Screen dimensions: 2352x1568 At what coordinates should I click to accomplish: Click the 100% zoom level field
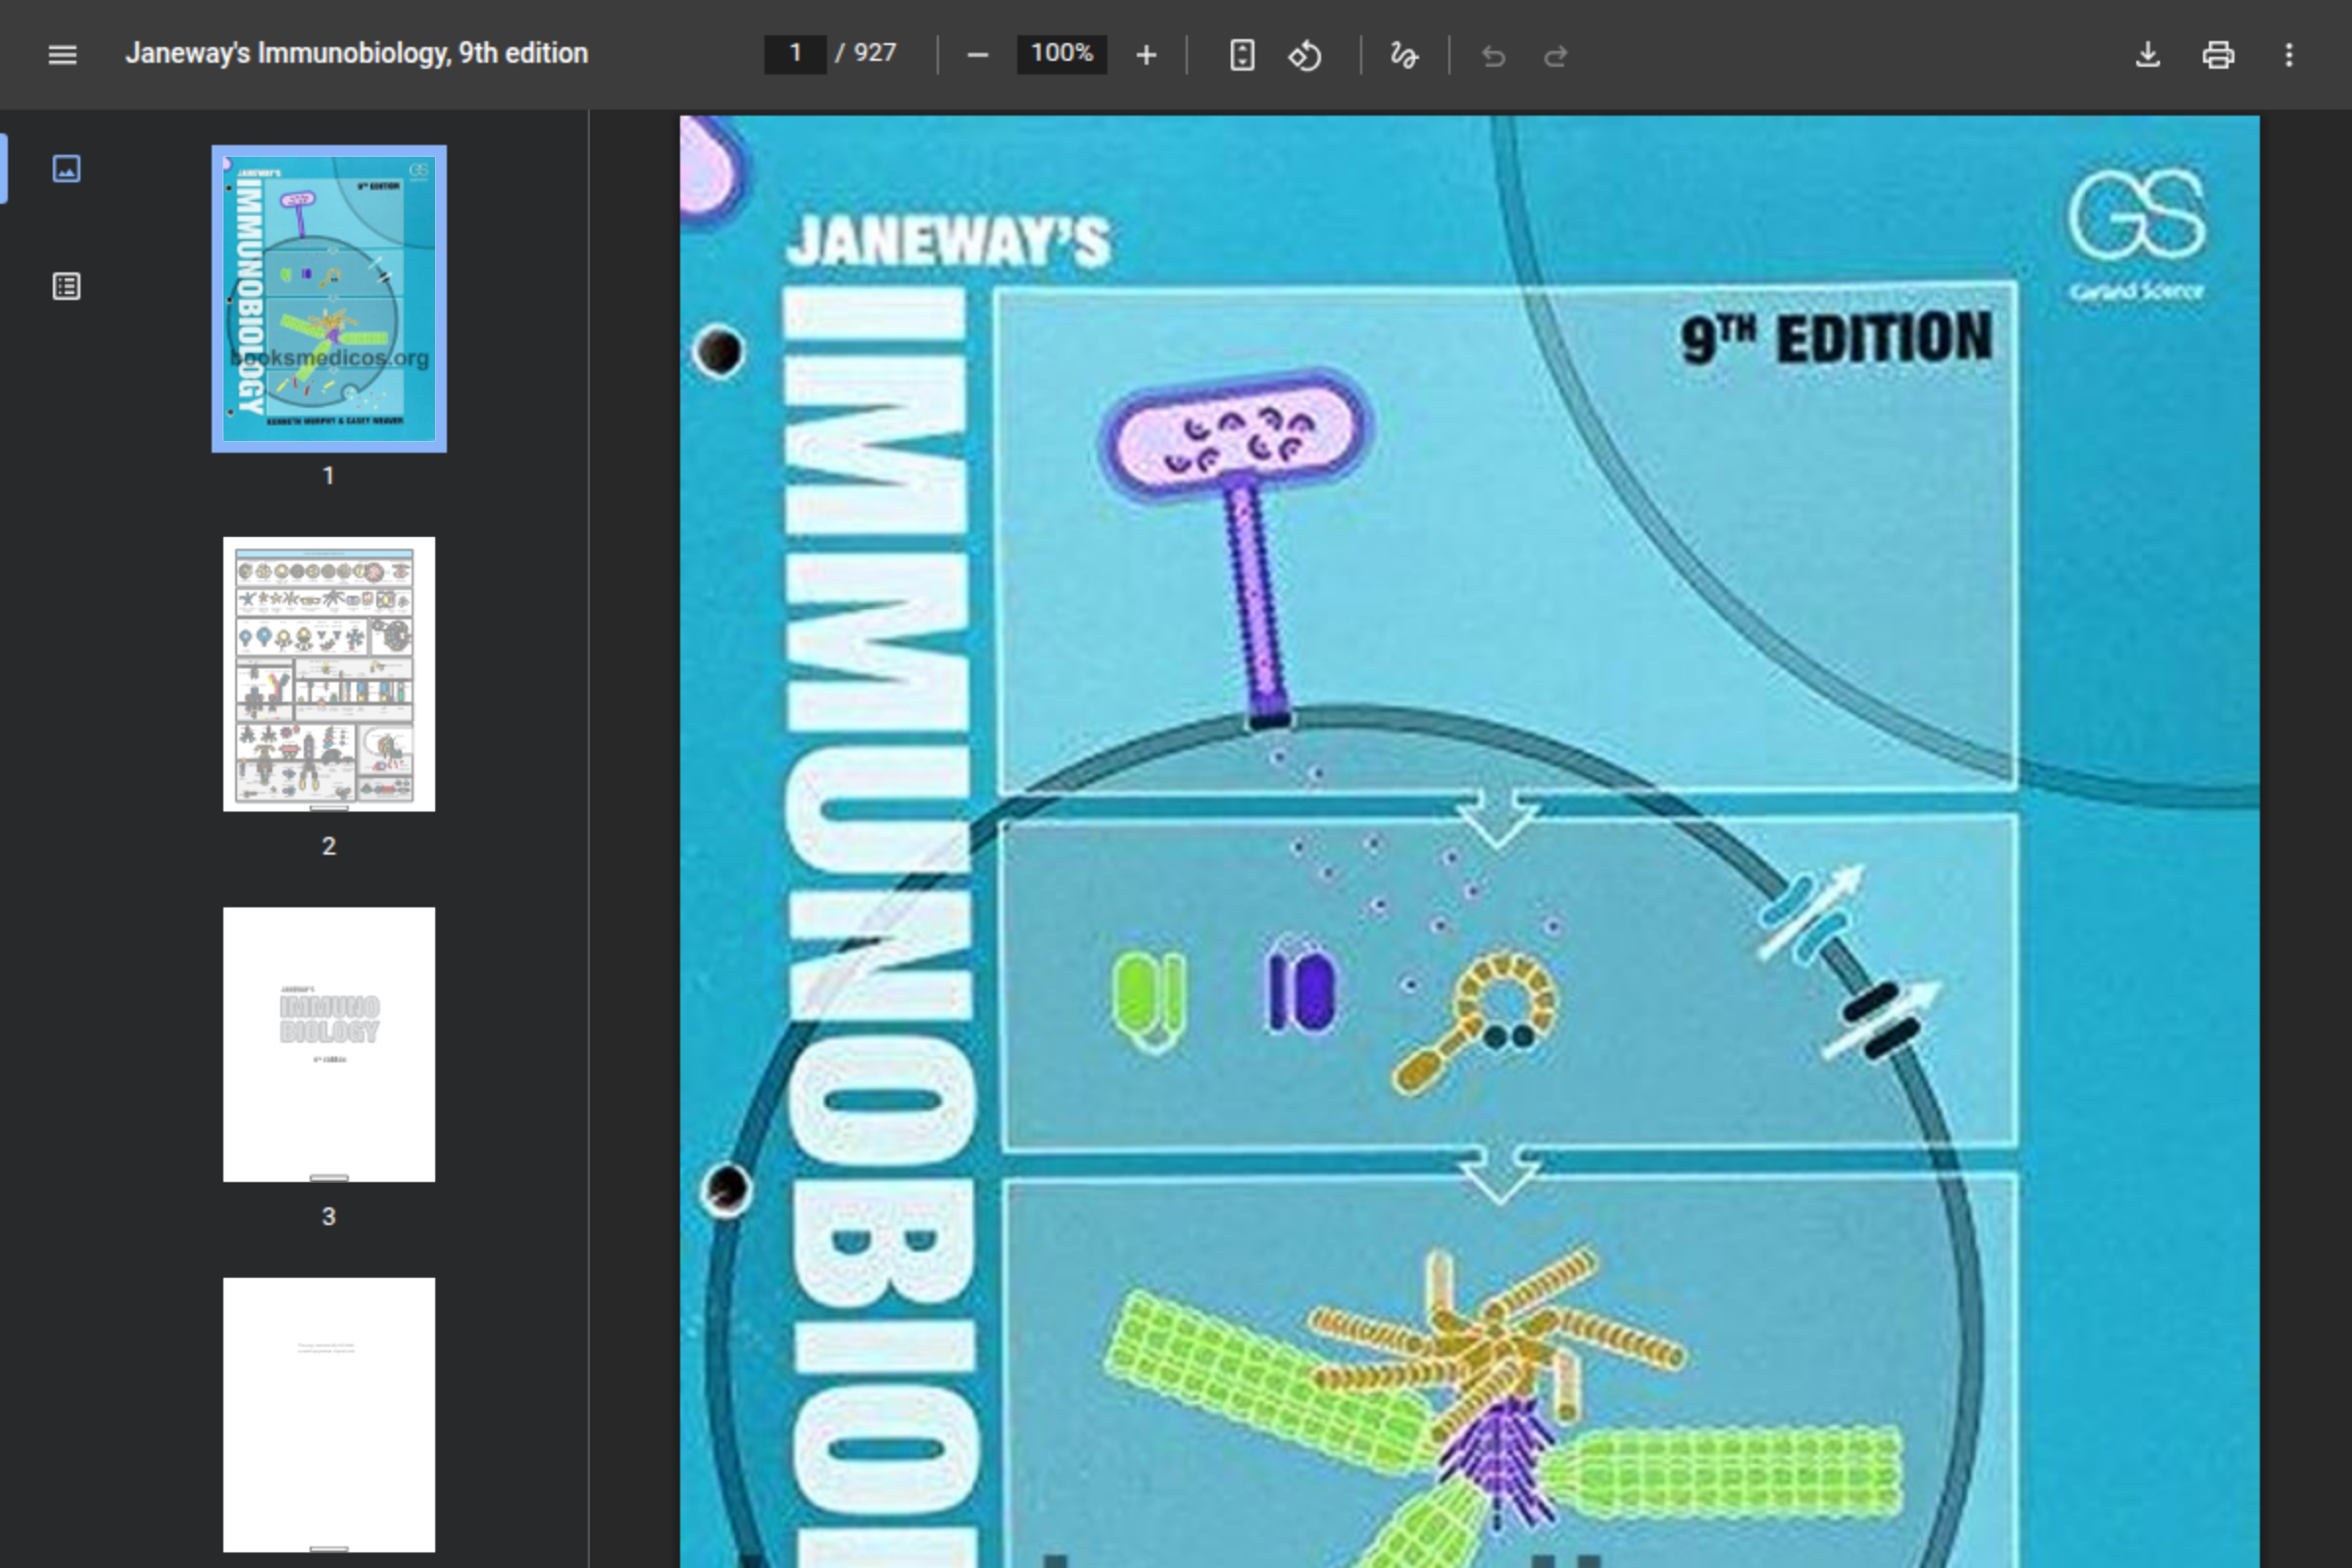[1061, 54]
